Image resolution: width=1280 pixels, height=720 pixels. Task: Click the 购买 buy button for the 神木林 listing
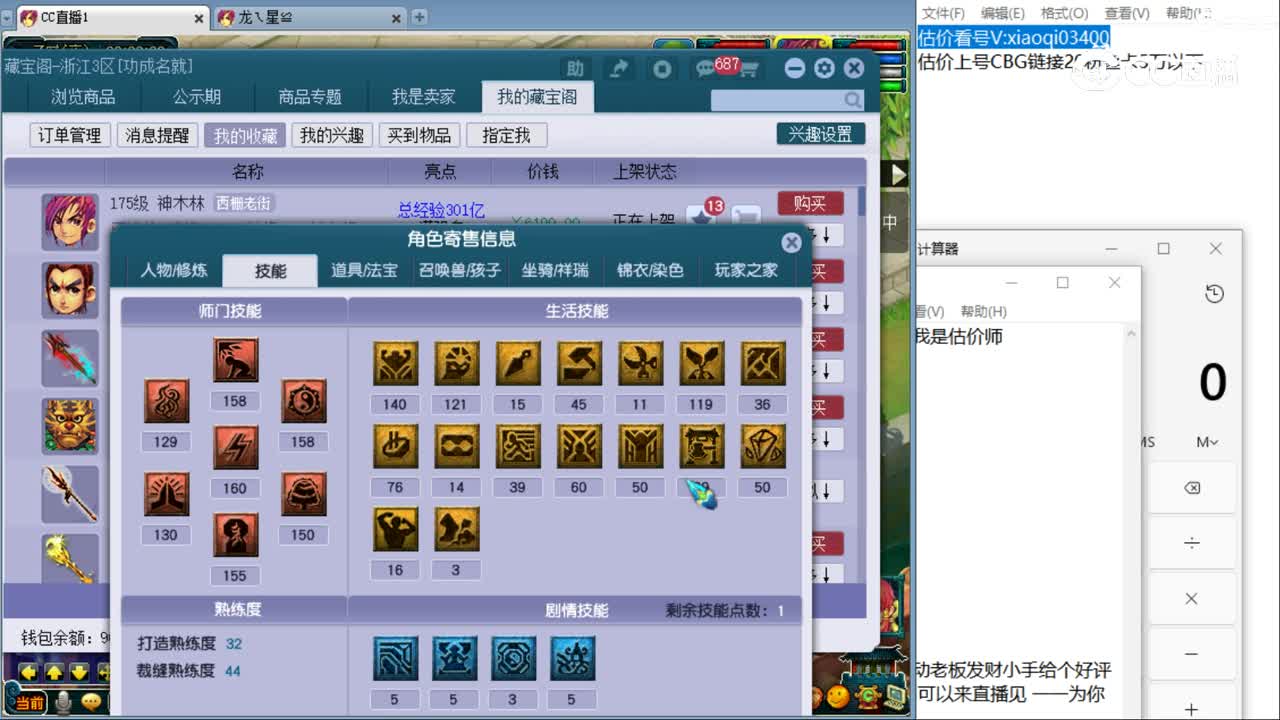(x=810, y=203)
